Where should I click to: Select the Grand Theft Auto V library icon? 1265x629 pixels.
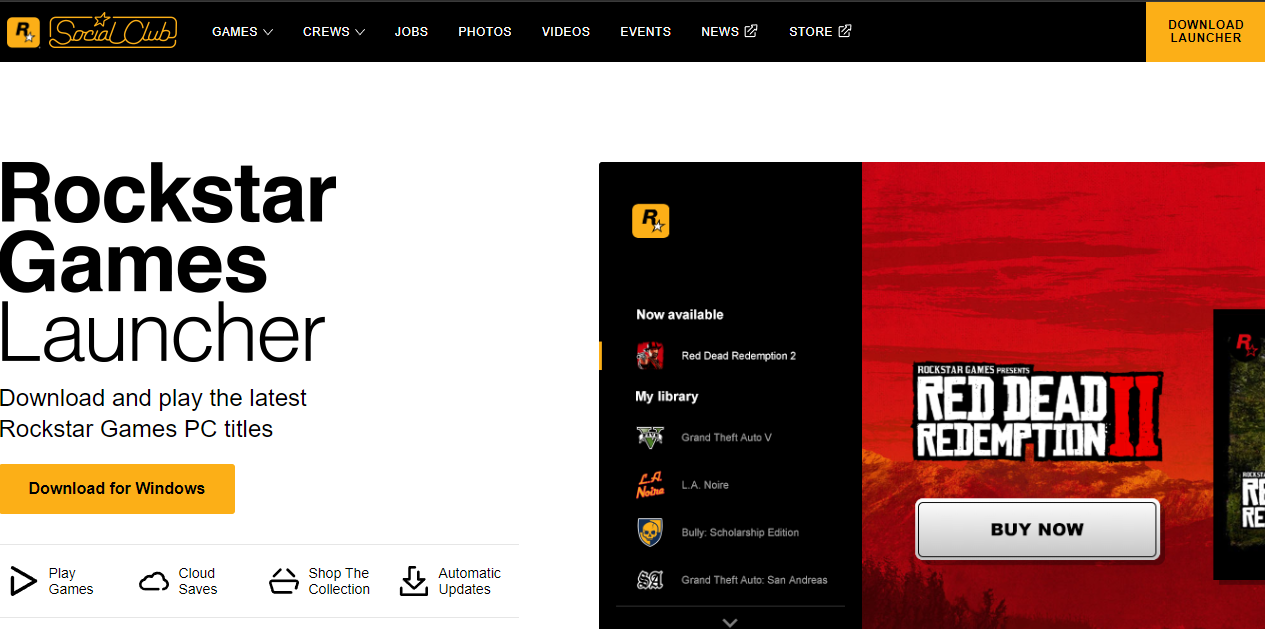(650, 437)
